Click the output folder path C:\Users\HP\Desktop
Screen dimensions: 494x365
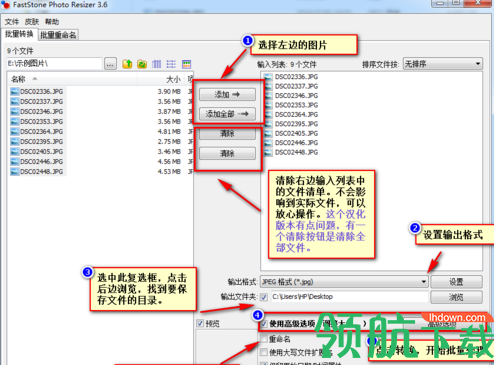click(349, 297)
